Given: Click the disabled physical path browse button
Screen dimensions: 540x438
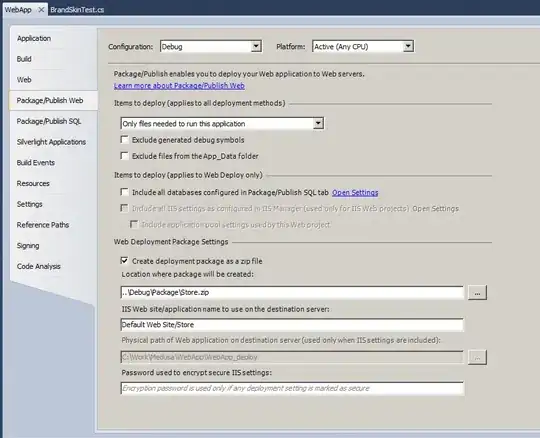Looking at the screenshot, I should point(477,357).
